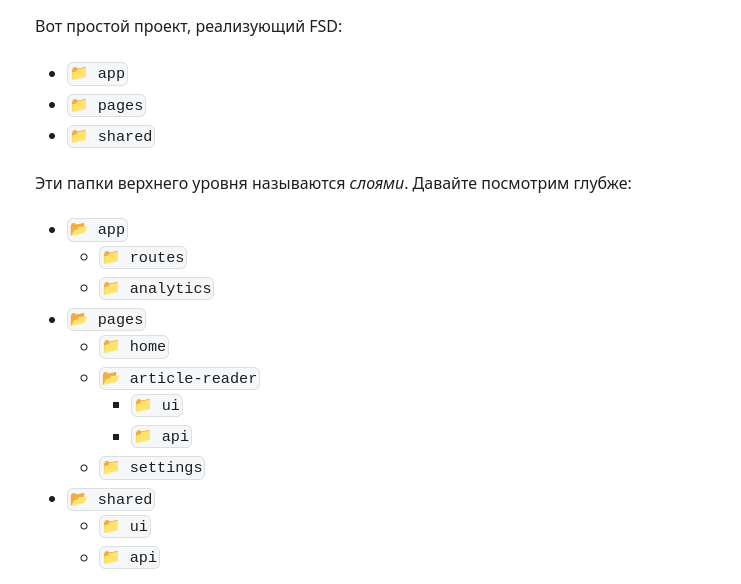
Task: Click the folder icon beside settings
Action: (111, 467)
